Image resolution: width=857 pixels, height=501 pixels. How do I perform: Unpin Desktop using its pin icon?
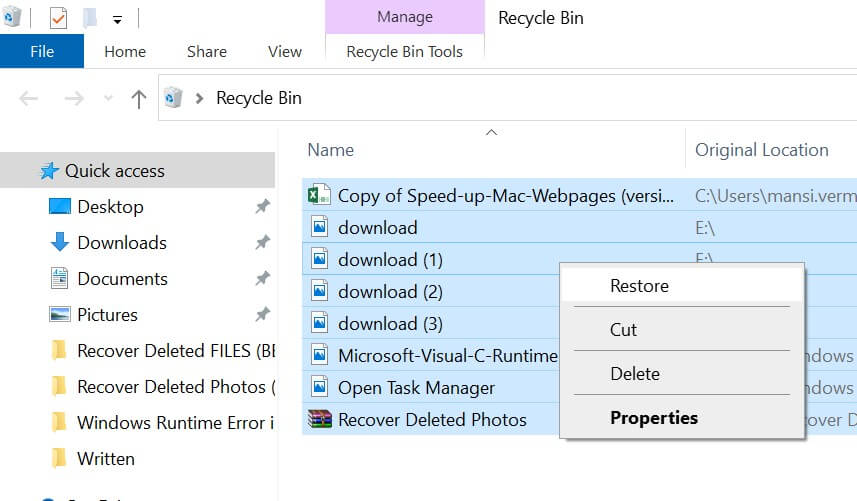pyautogui.click(x=263, y=207)
